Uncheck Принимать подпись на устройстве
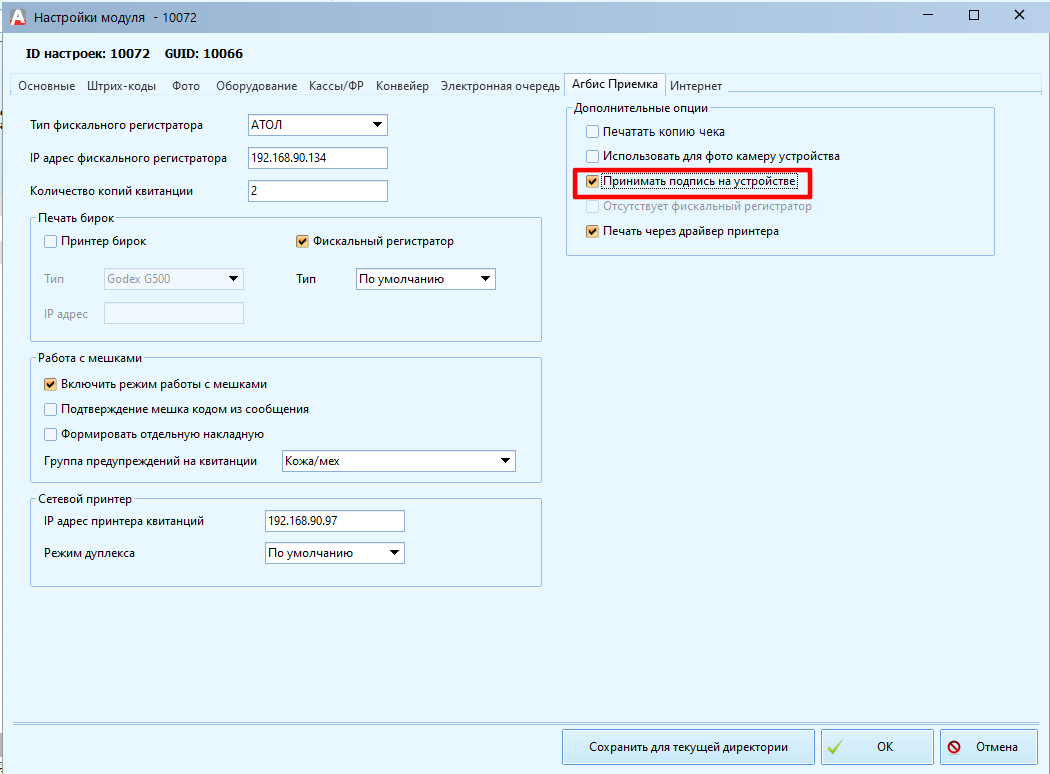1050x774 pixels. click(592, 181)
